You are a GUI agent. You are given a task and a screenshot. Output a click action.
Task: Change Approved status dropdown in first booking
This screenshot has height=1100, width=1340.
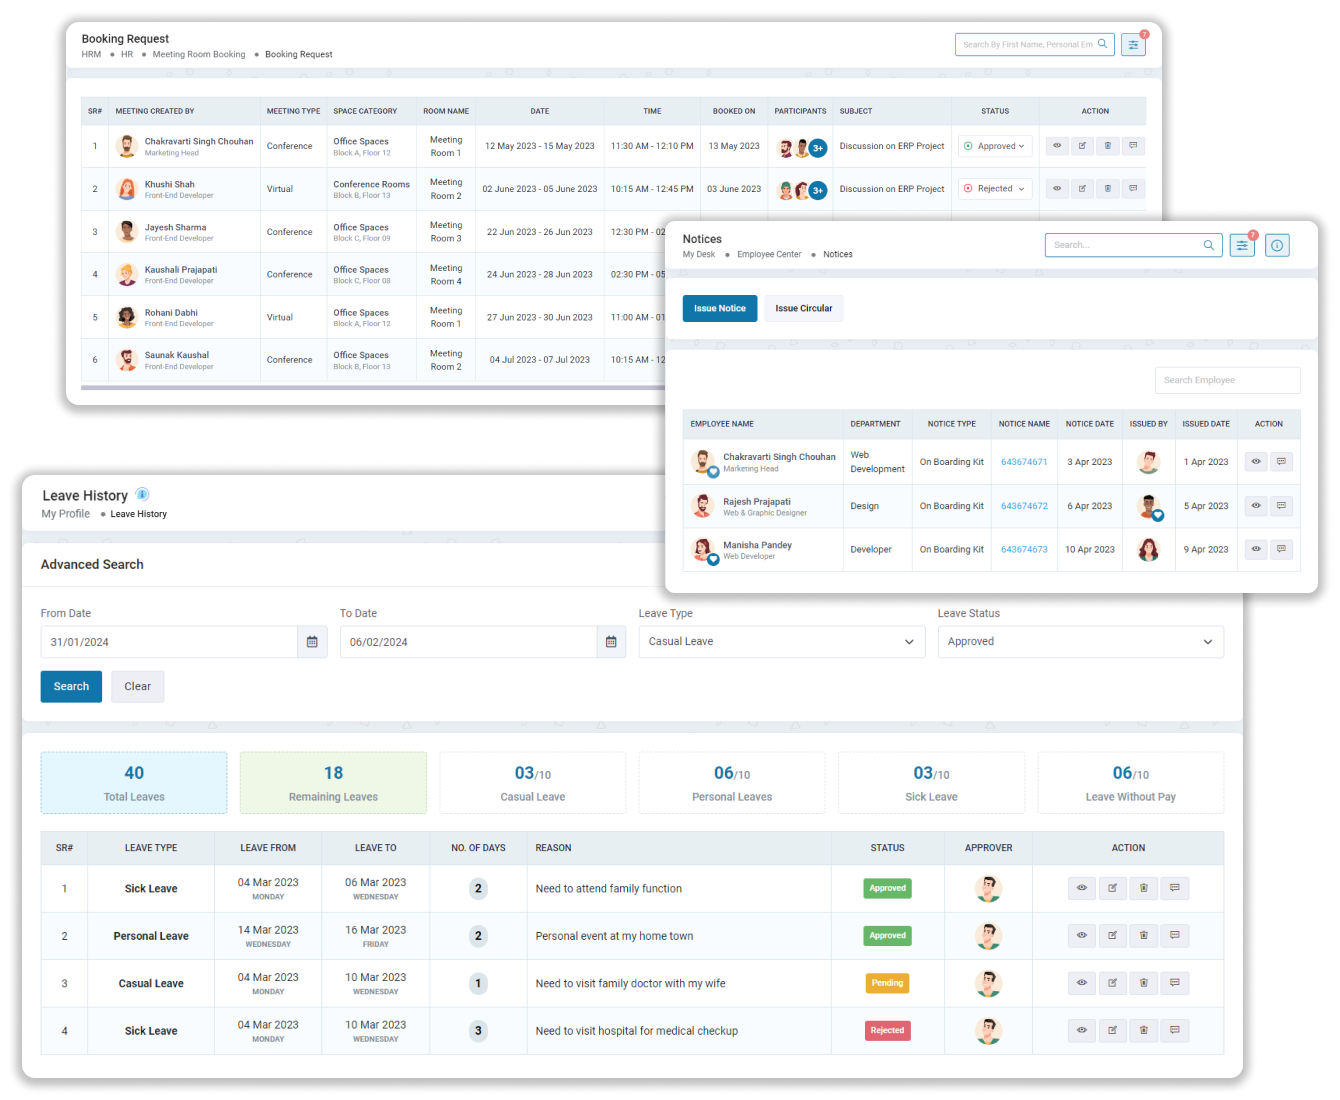tap(995, 146)
